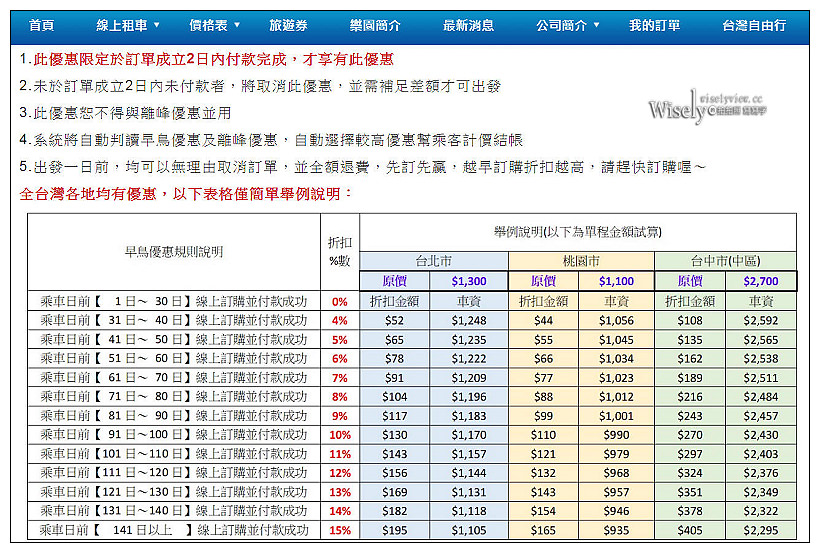This screenshot has height=553, width=820.
Task: Click the 10% discount percentage cell
Action: [x=340, y=435]
